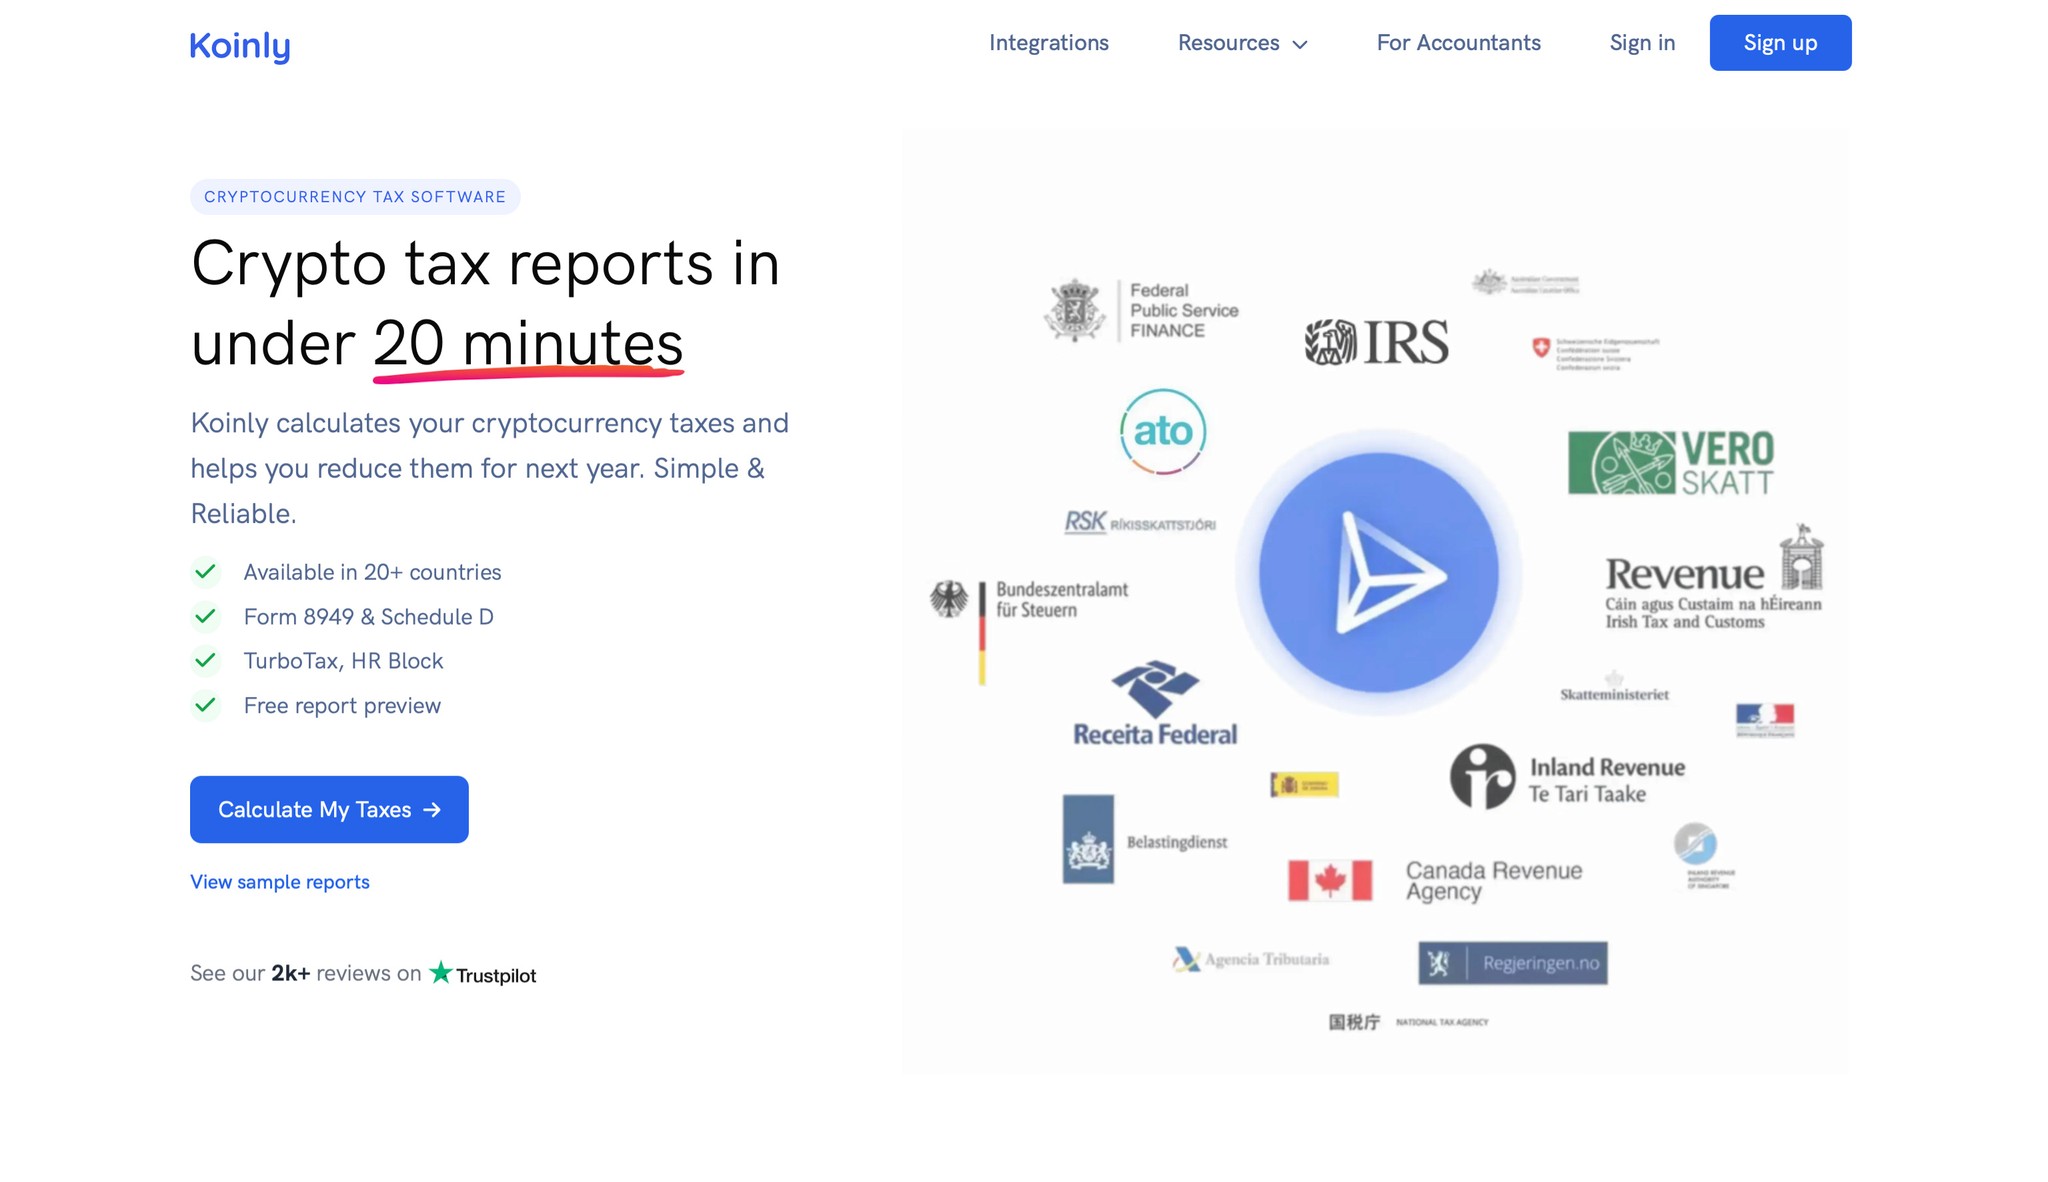Select the checkmark next to Free report preview
Screen dimensions: 2048x1182
[x=207, y=705]
